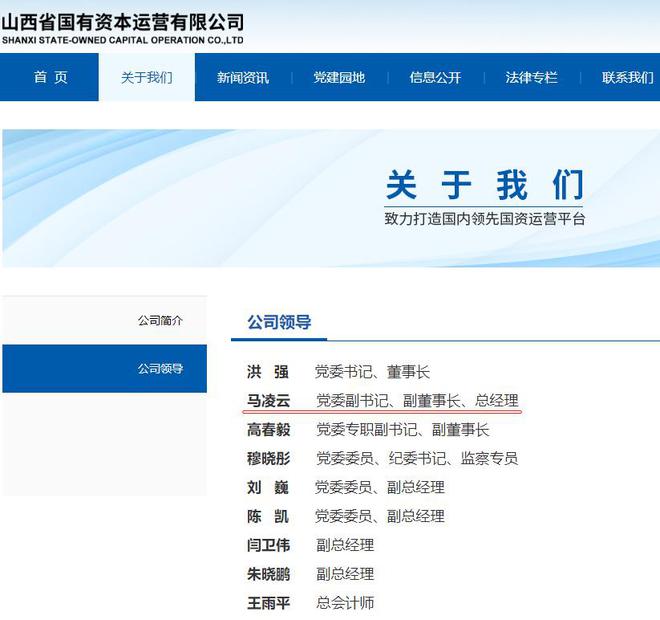Image resolution: width=660 pixels, height=620 pixels.
Task: Open the 党建园地 navigation item
Action: pos(339,77)
